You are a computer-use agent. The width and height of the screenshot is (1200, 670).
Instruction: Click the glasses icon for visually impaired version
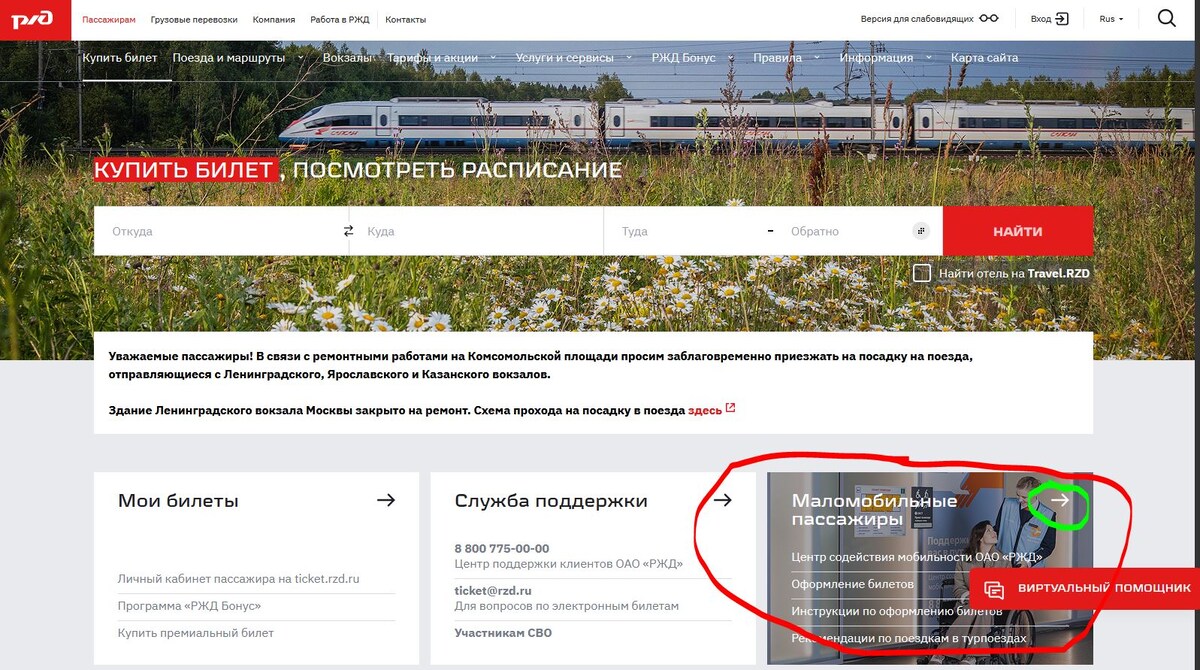pos(989,19)
